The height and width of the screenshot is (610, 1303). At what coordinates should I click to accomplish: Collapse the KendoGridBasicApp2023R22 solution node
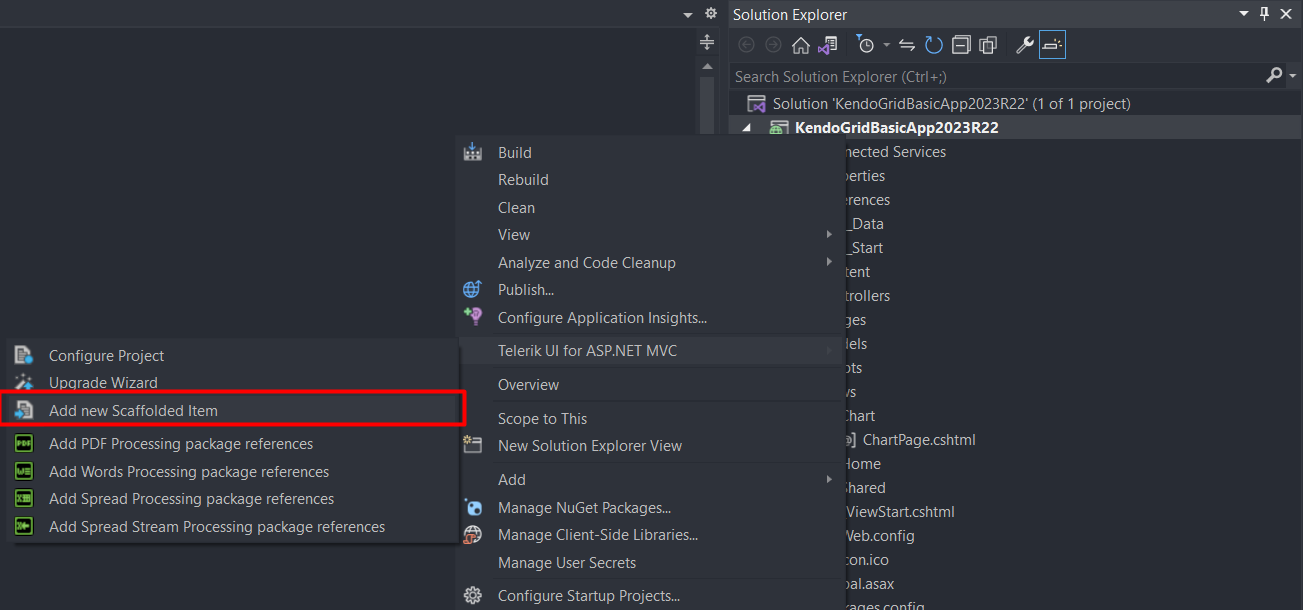pyautogui.click(x=745, y=128)
